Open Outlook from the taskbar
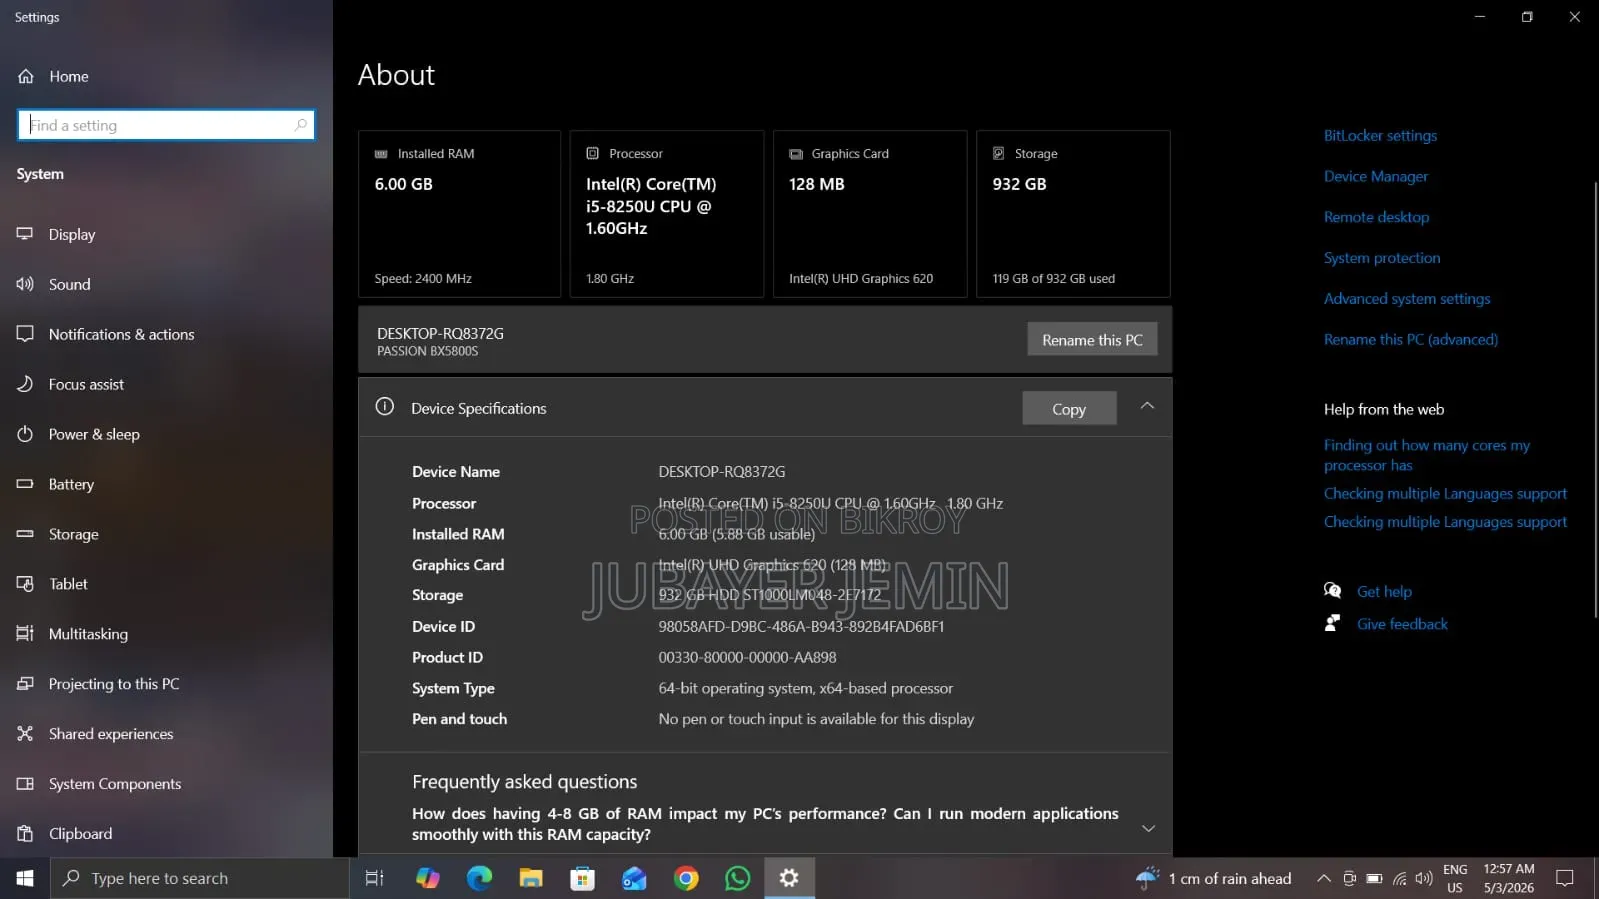1599x899 pixels. [x=634, y=878]
